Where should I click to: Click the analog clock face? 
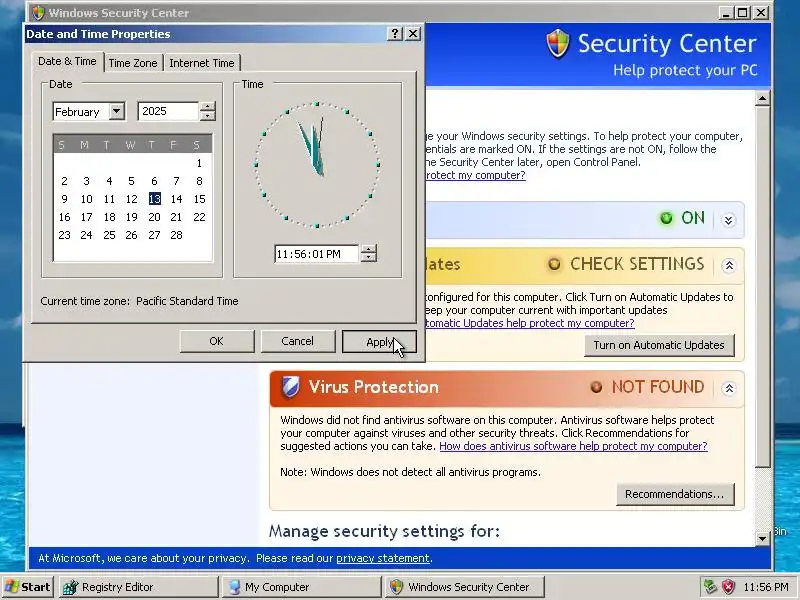click(317, 164)
